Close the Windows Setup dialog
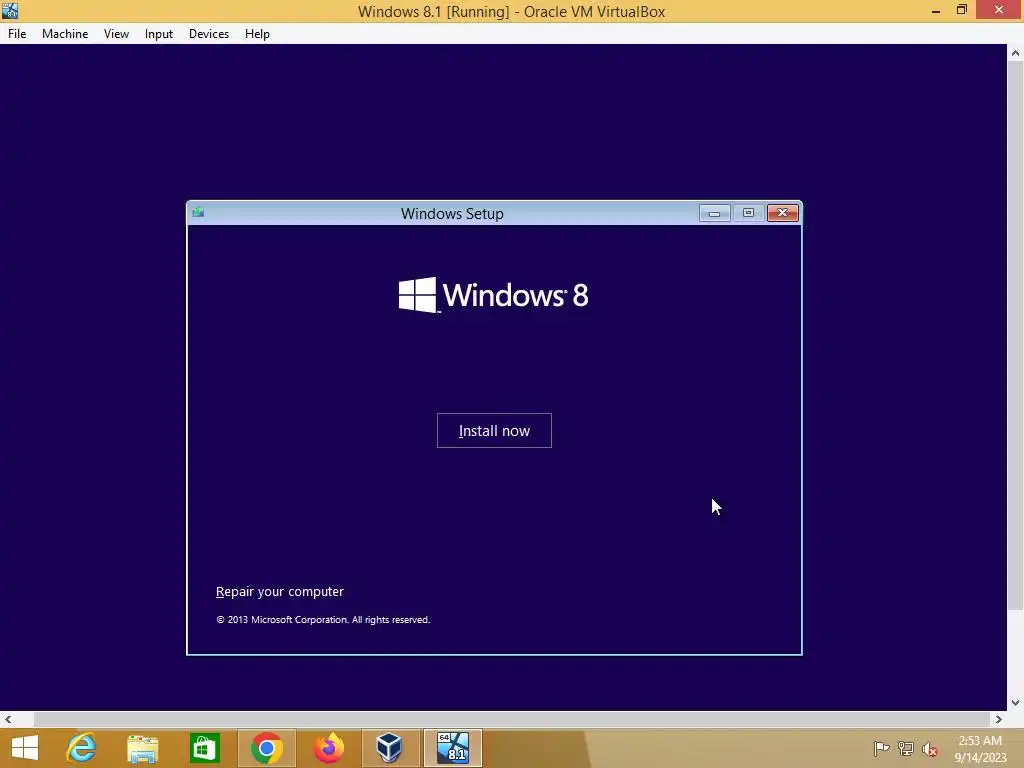Screen dimensions: 1024x768 [x=782, y=213]
